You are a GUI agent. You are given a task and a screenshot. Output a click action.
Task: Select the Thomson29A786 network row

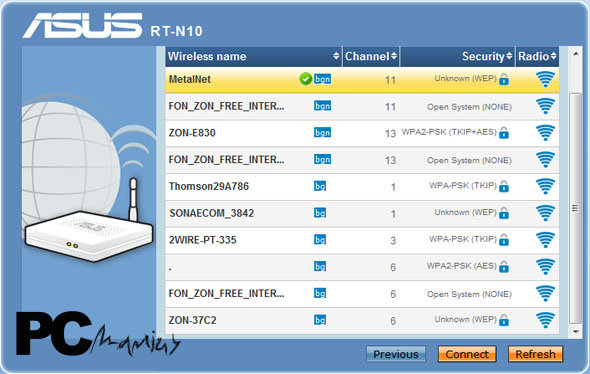tap(362, 187)
